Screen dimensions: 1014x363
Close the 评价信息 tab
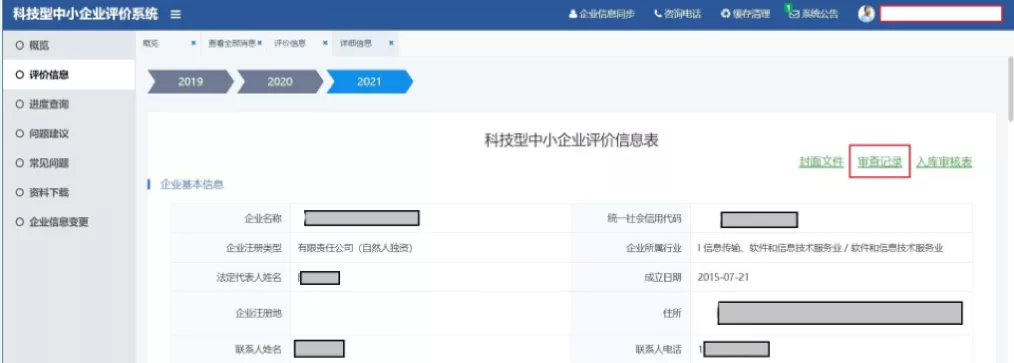click(x=325, y=43)
